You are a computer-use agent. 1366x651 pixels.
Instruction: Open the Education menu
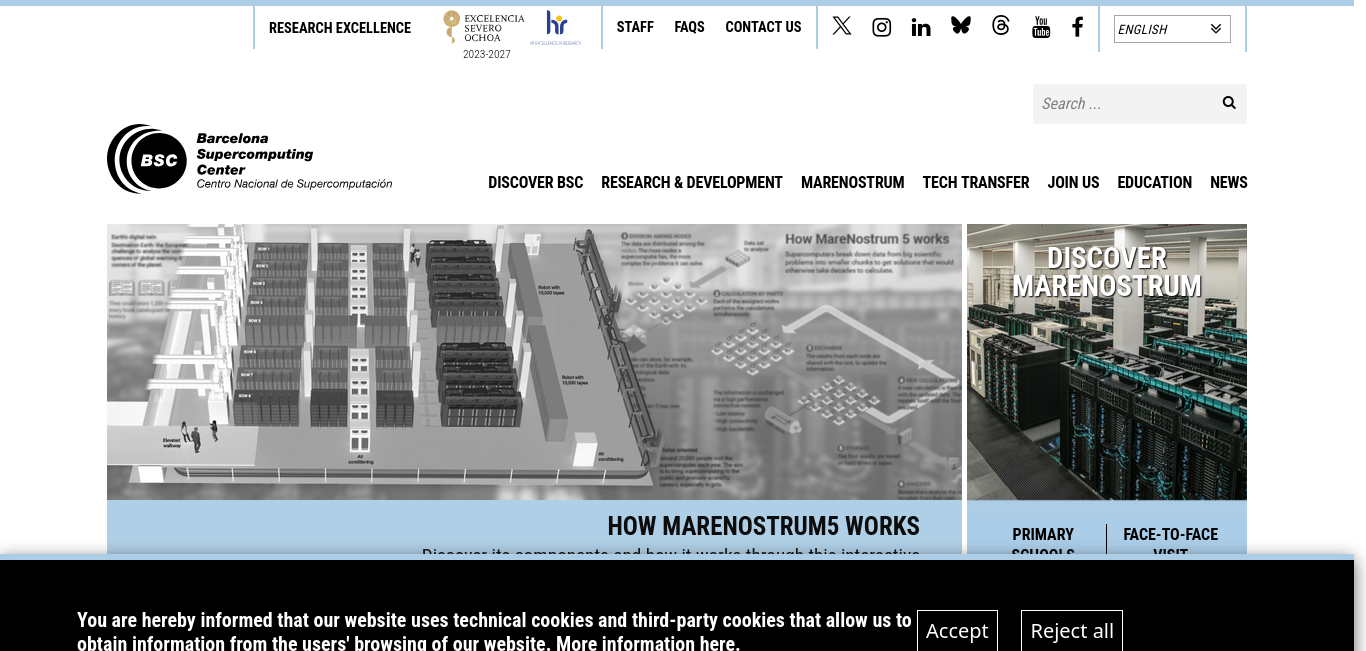1155,183
